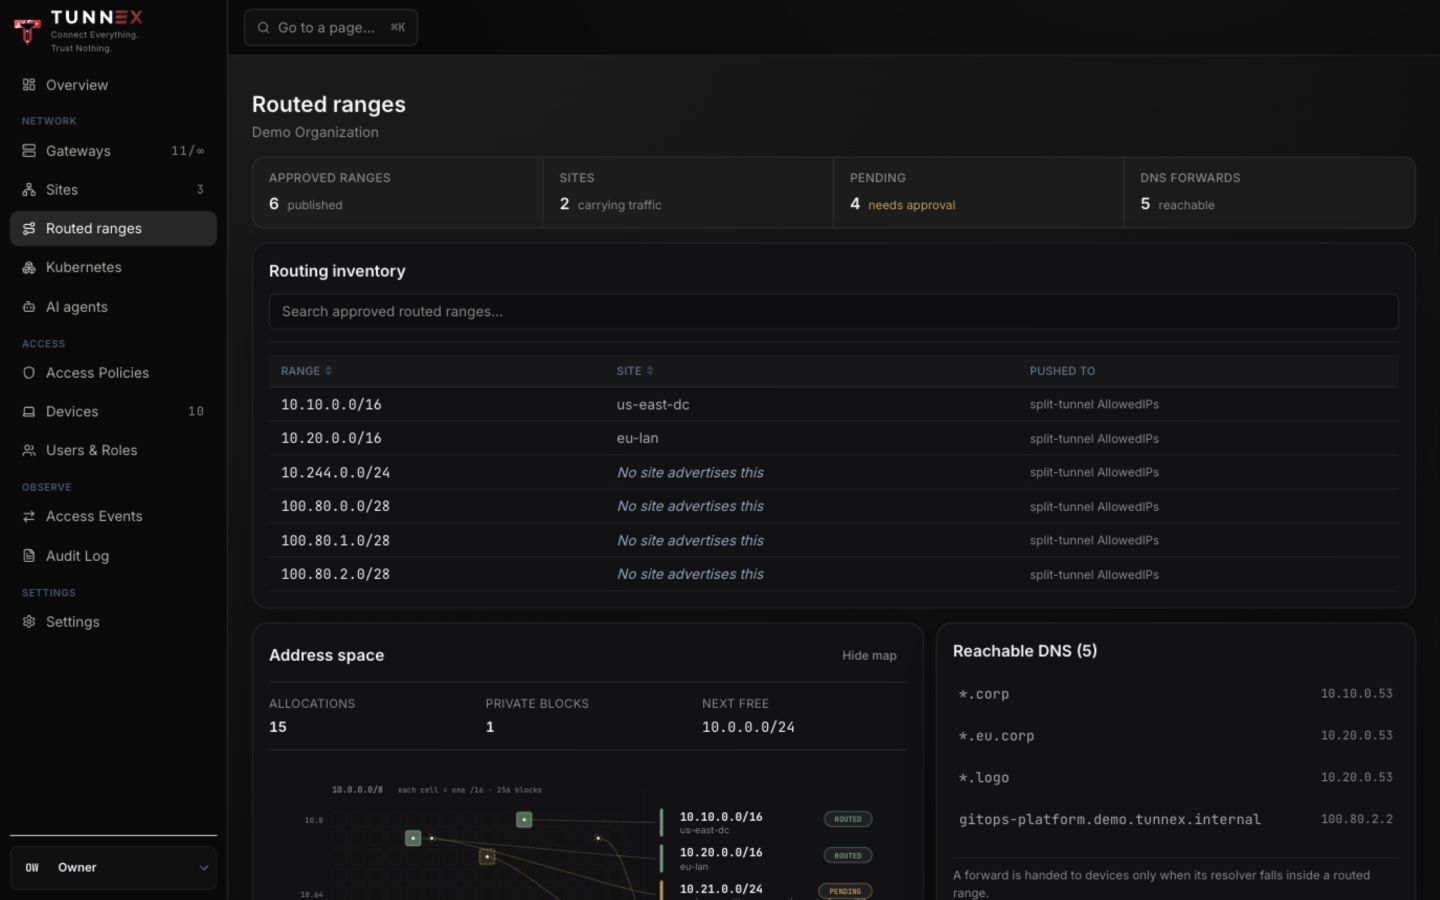The width and height of the screenshot is (1440, 900).
Task: Click the *.corp DNS entry
Action: coord(1175,694)
